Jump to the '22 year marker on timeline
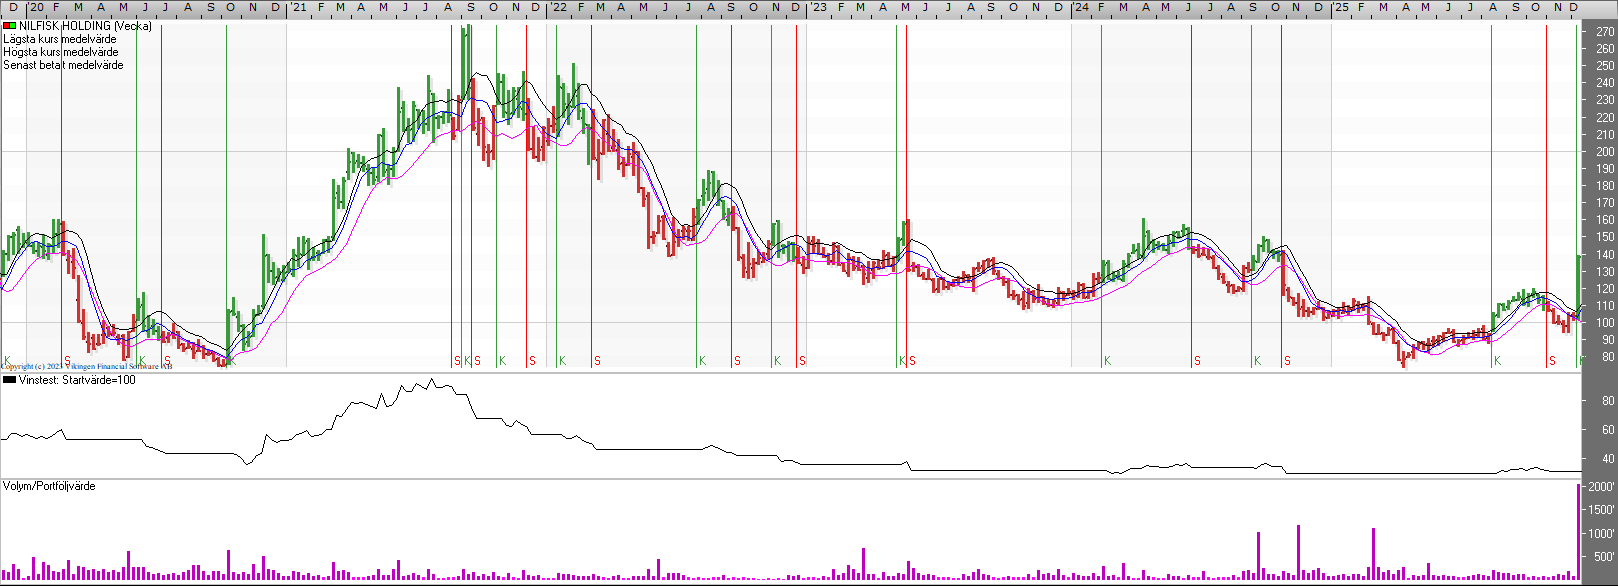 559,7
